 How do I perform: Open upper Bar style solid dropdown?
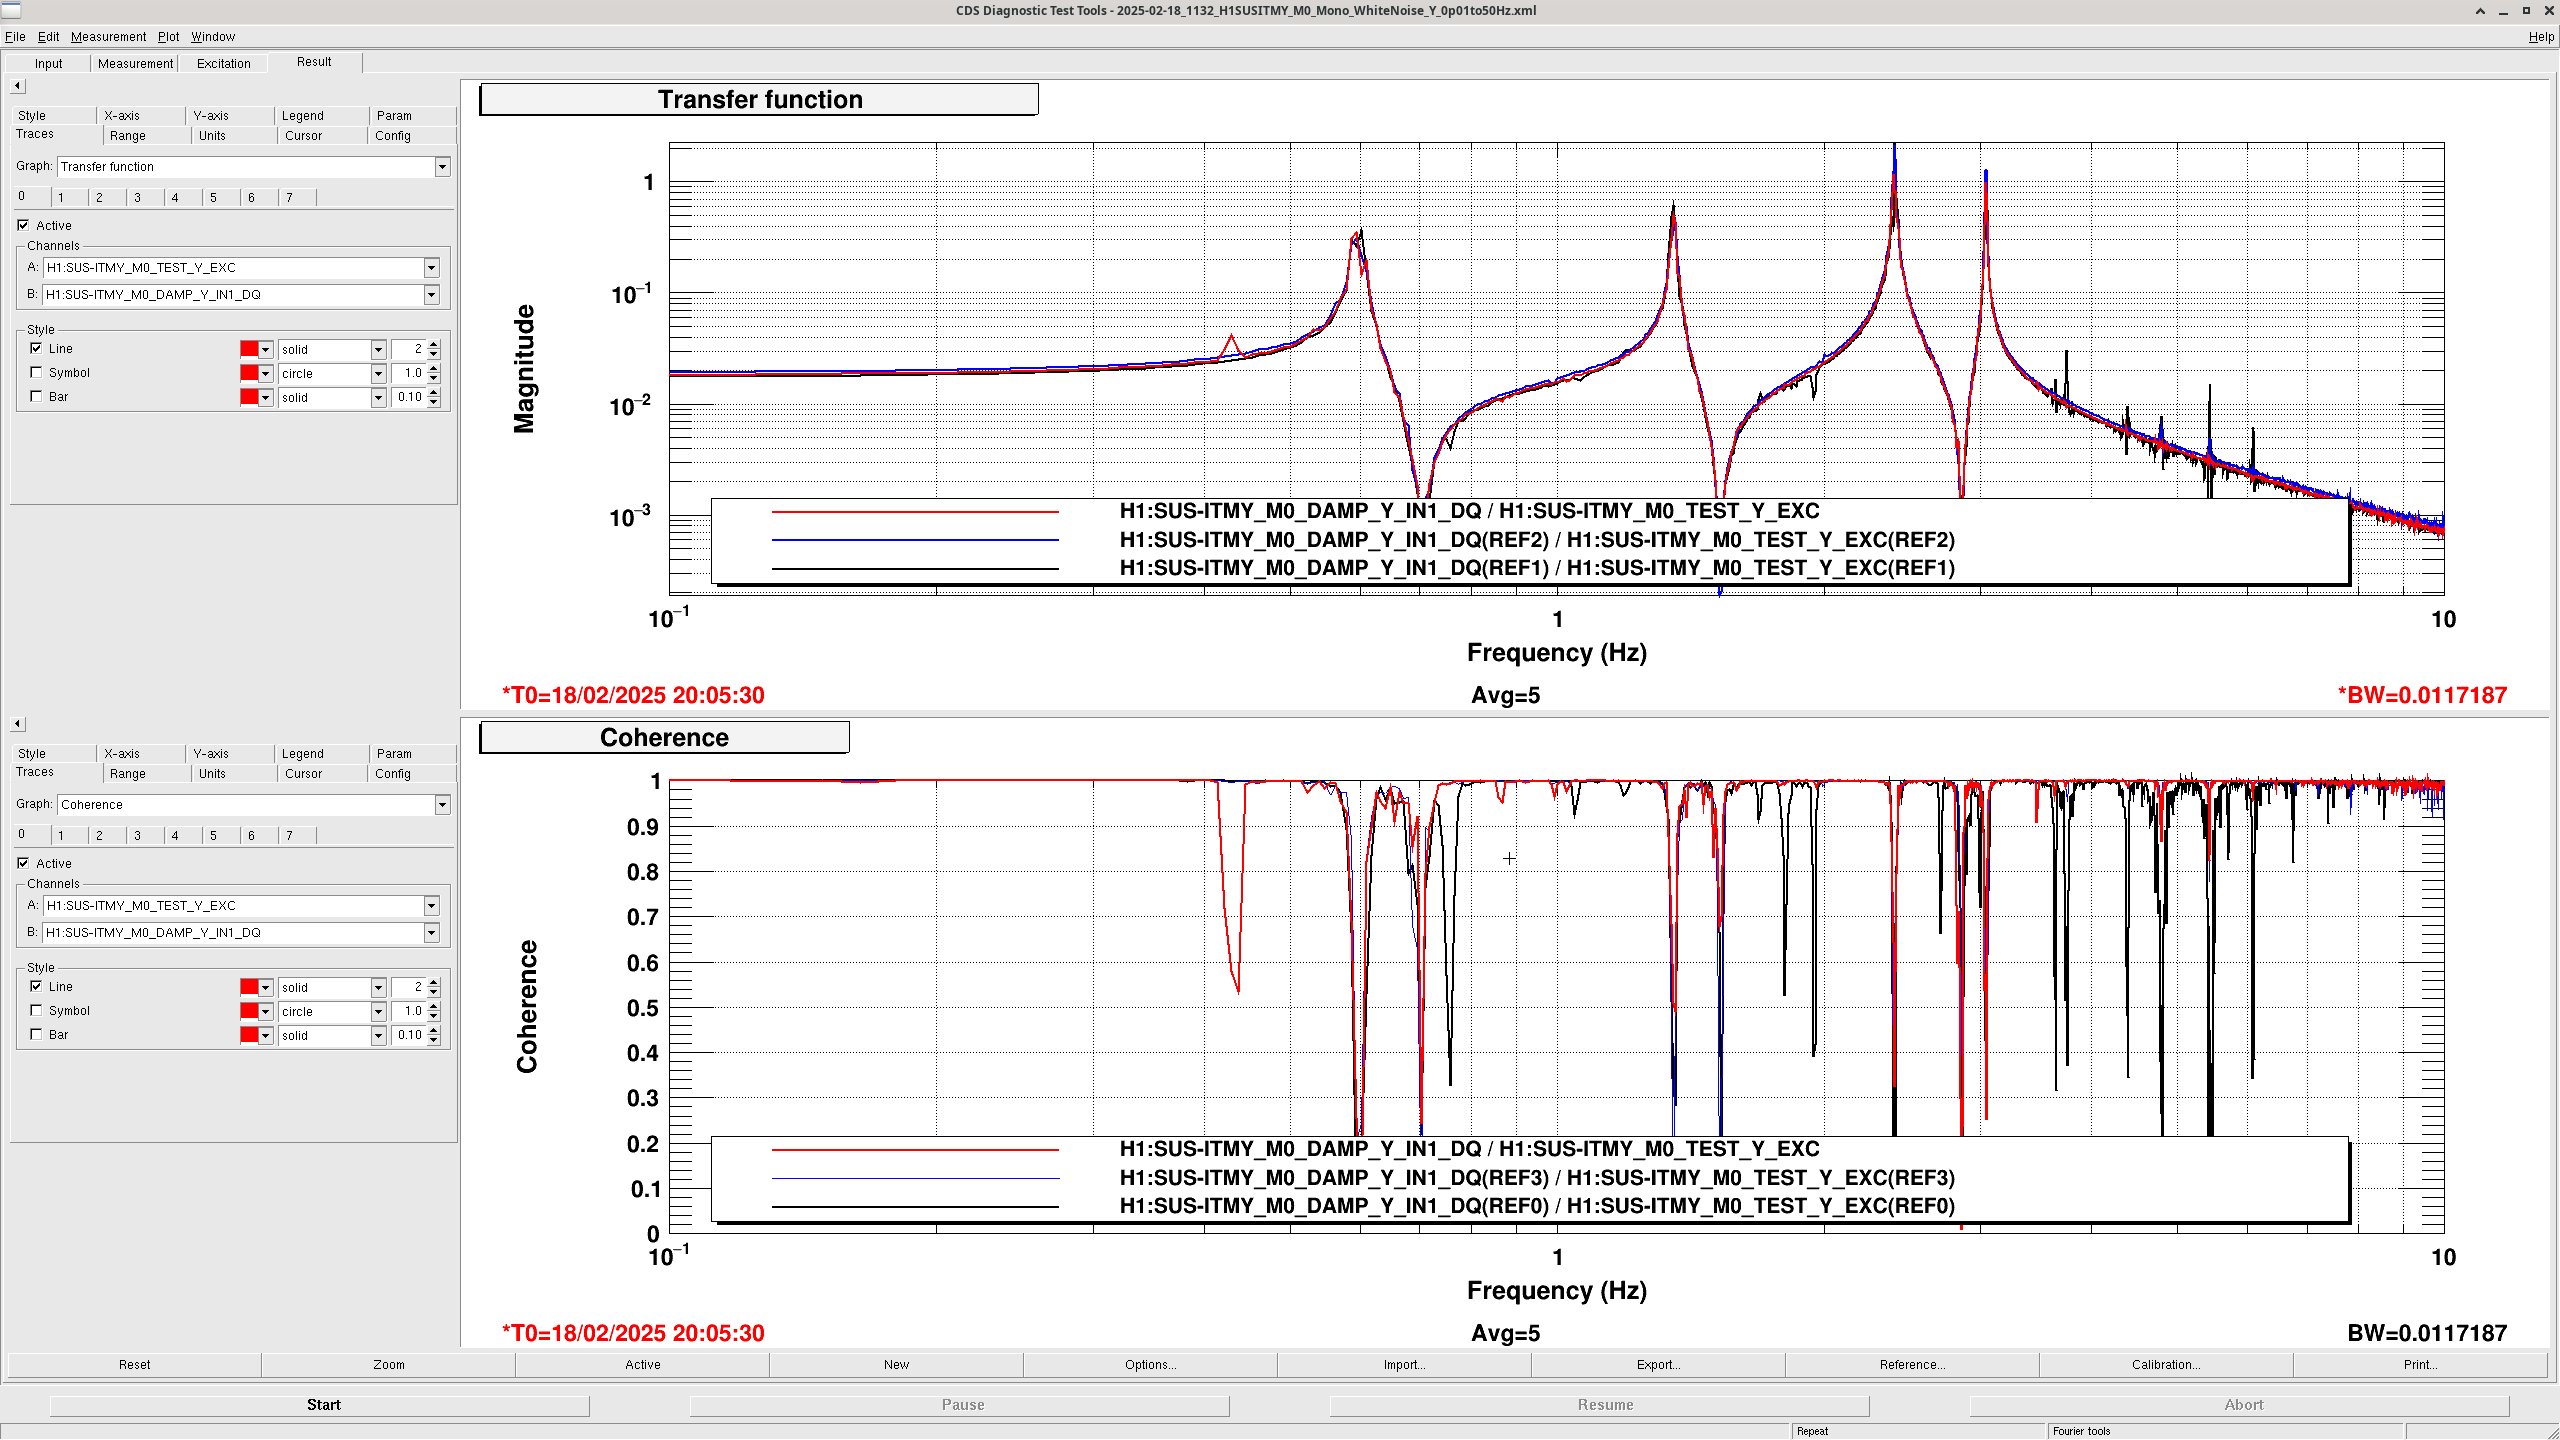[x=378, y=398]
